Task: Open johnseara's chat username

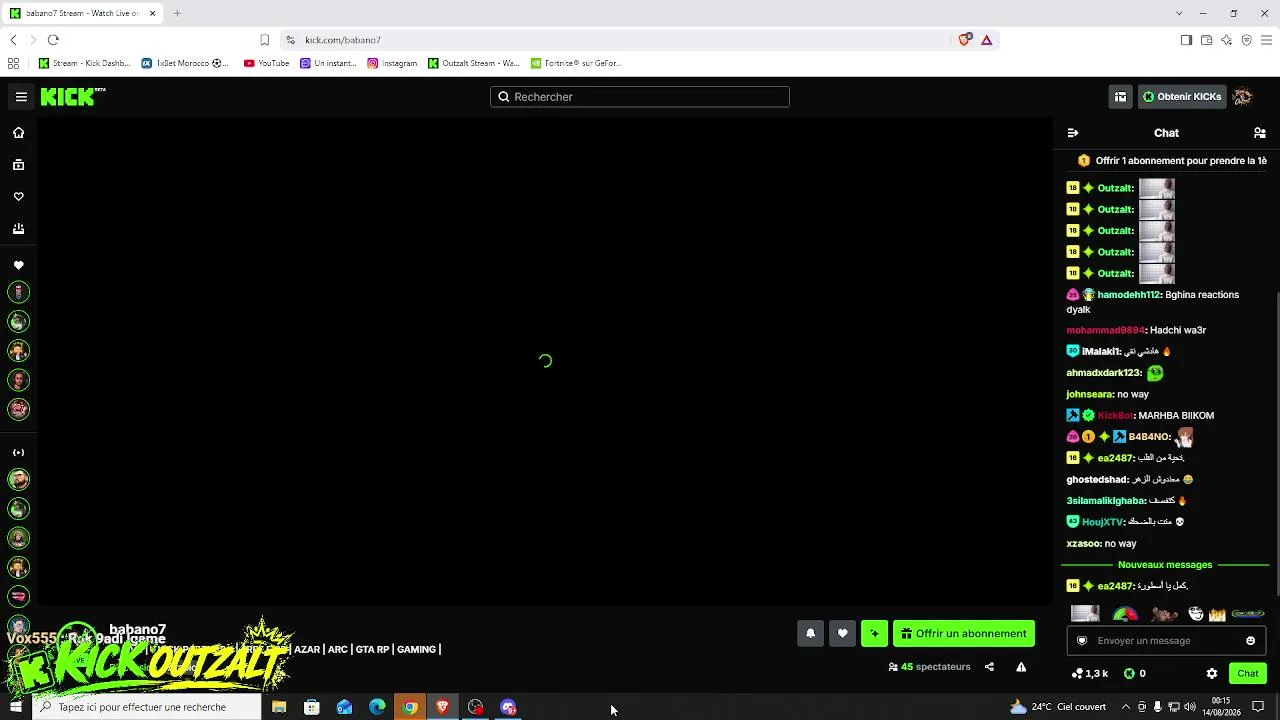Action: (x=1090, y=394)
